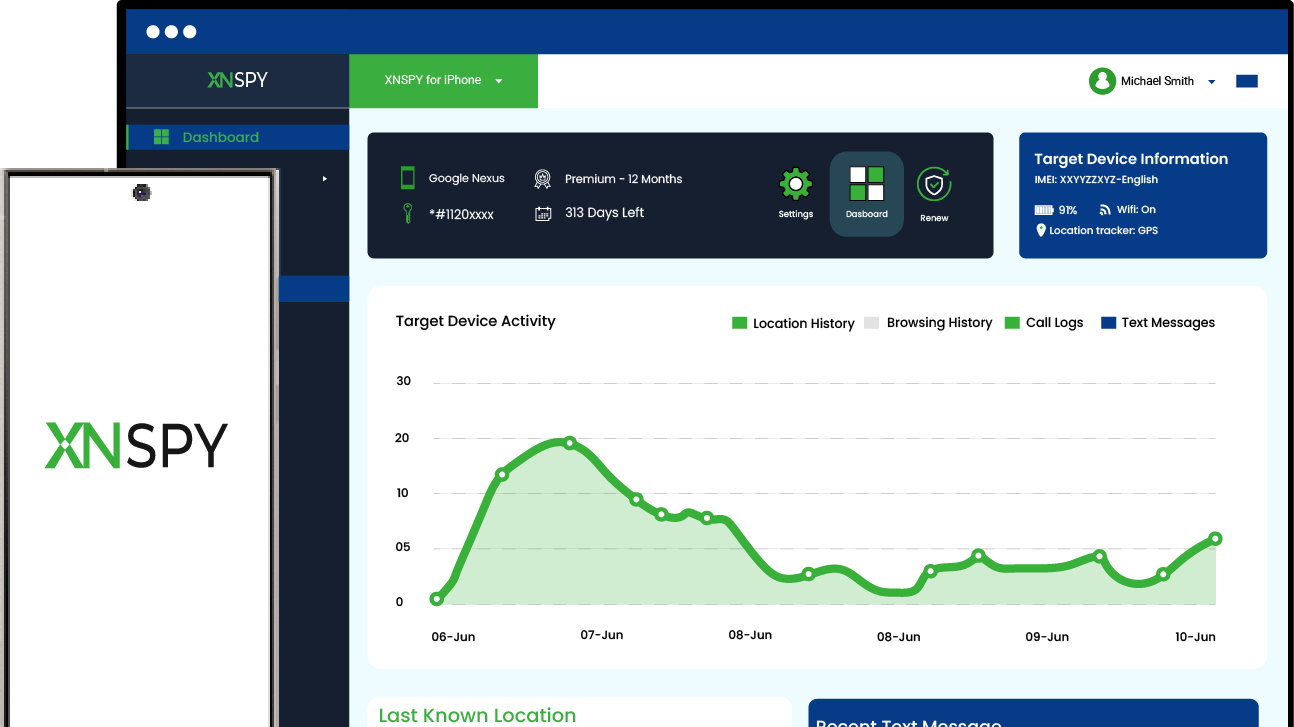Click the Settings label under the gear

(x=796, y=214)
